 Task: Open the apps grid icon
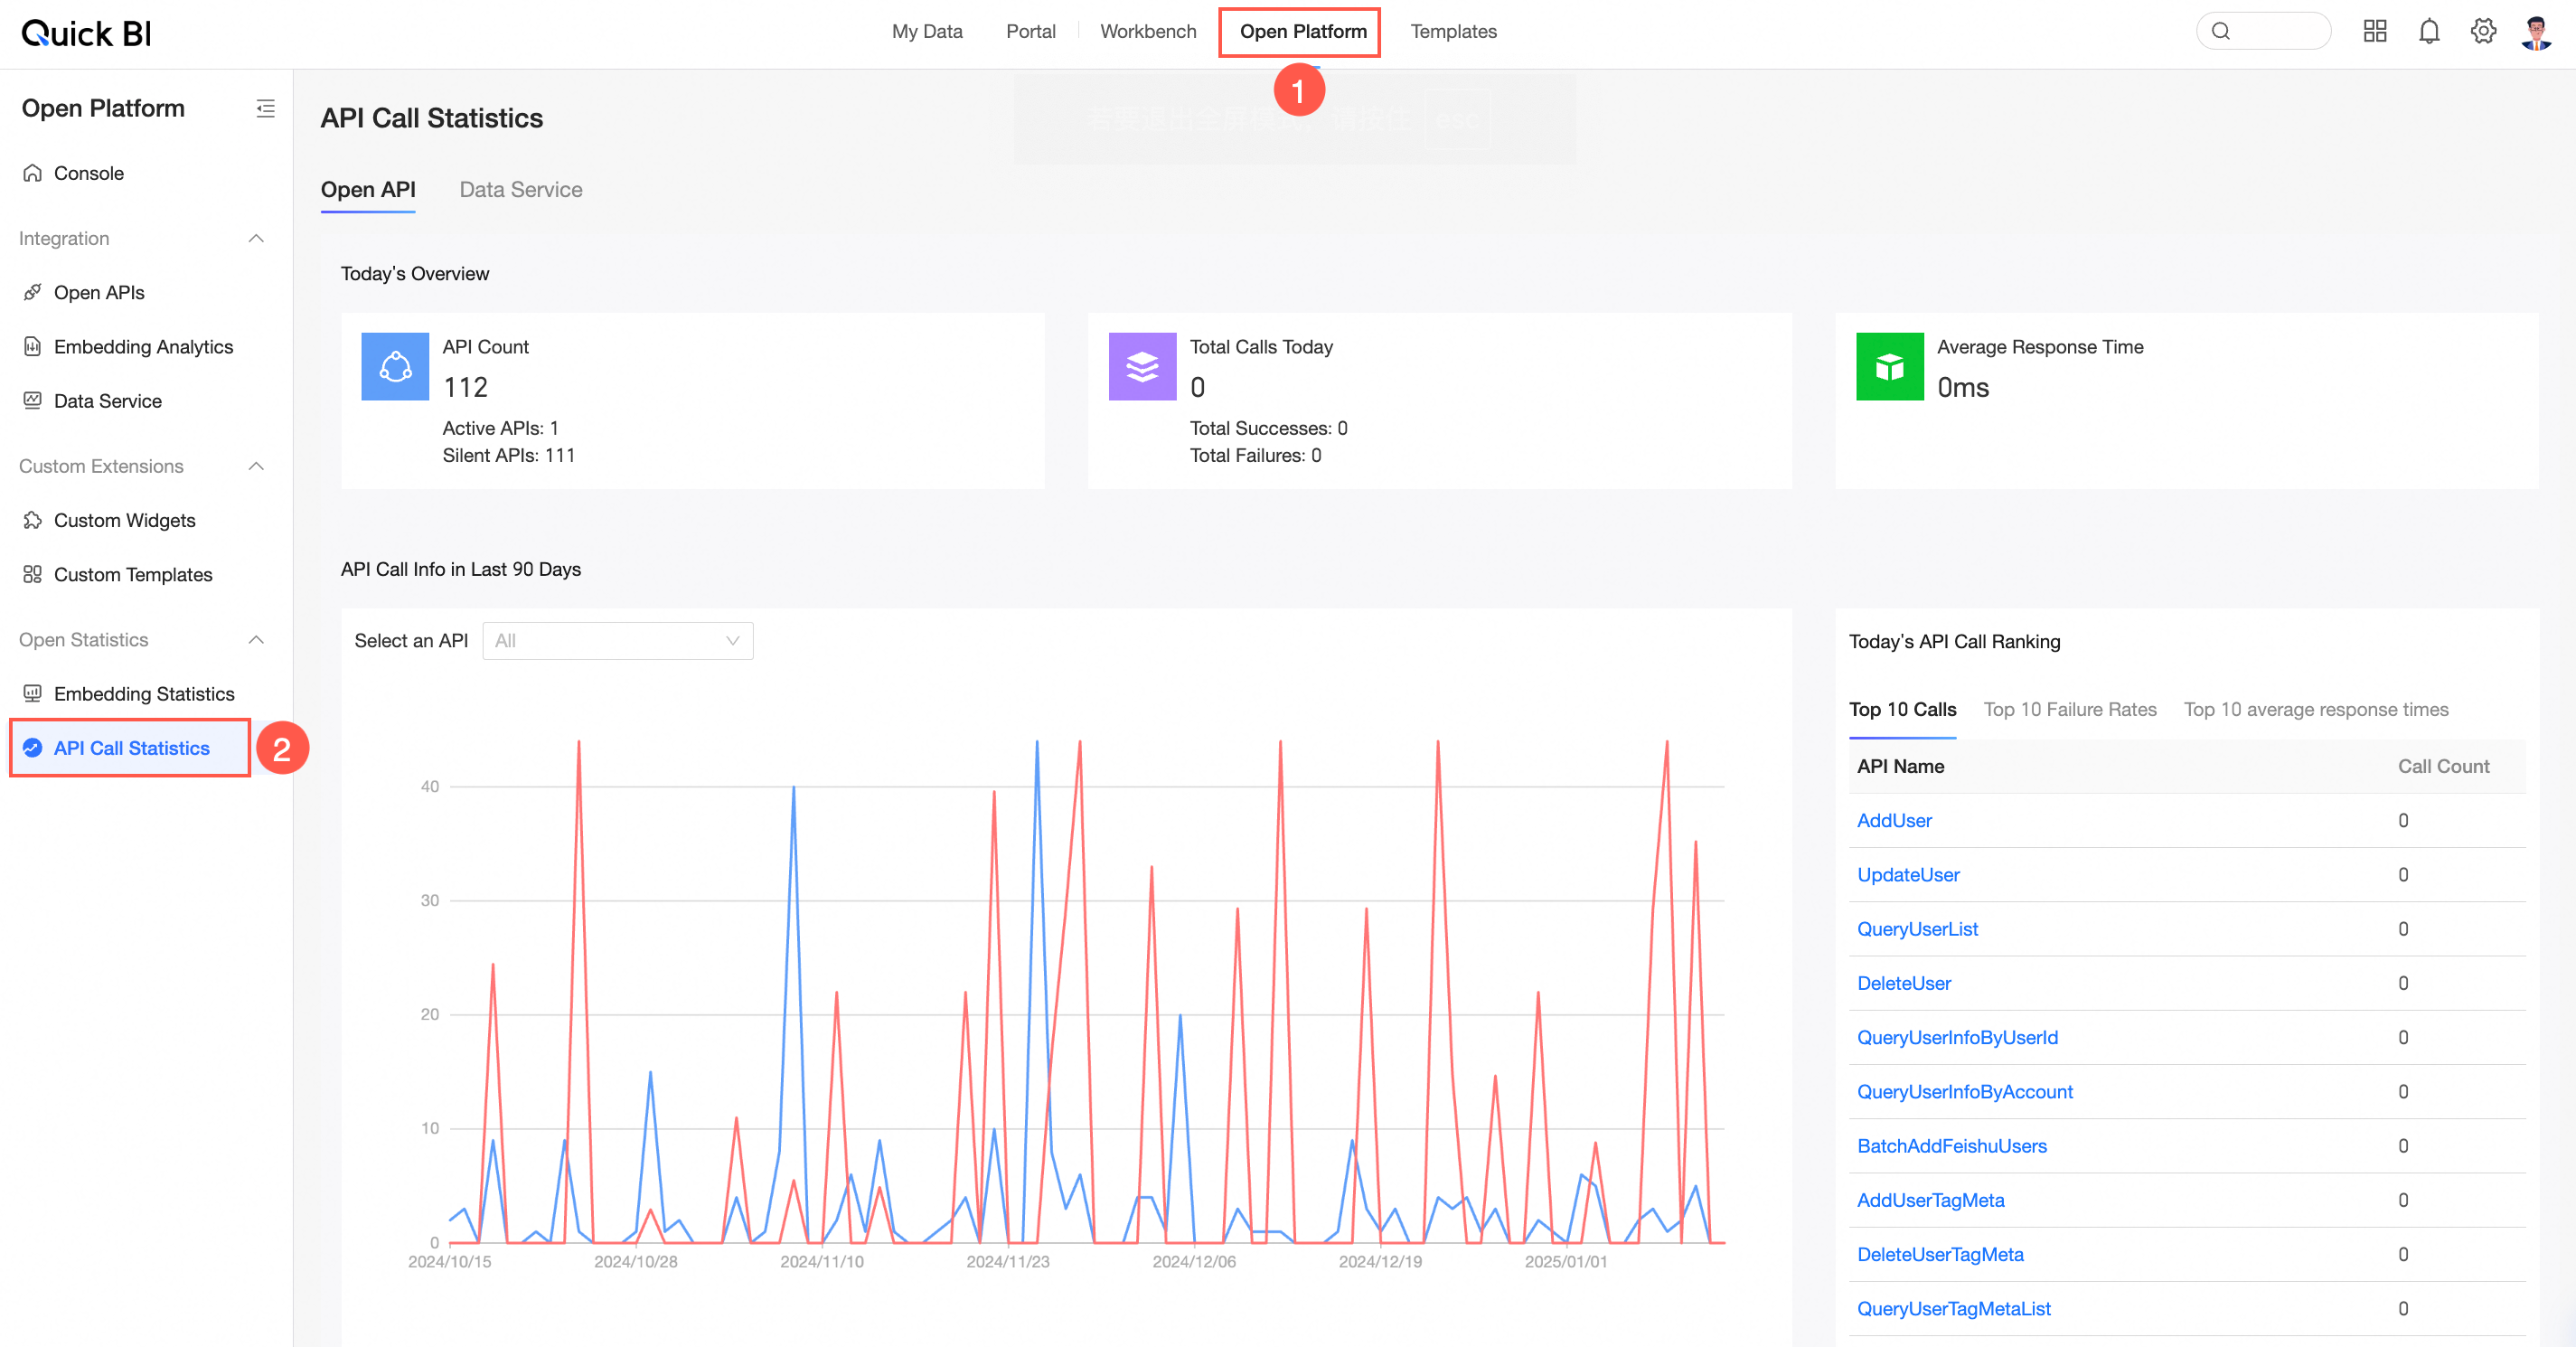click(x=2375, y=31)
